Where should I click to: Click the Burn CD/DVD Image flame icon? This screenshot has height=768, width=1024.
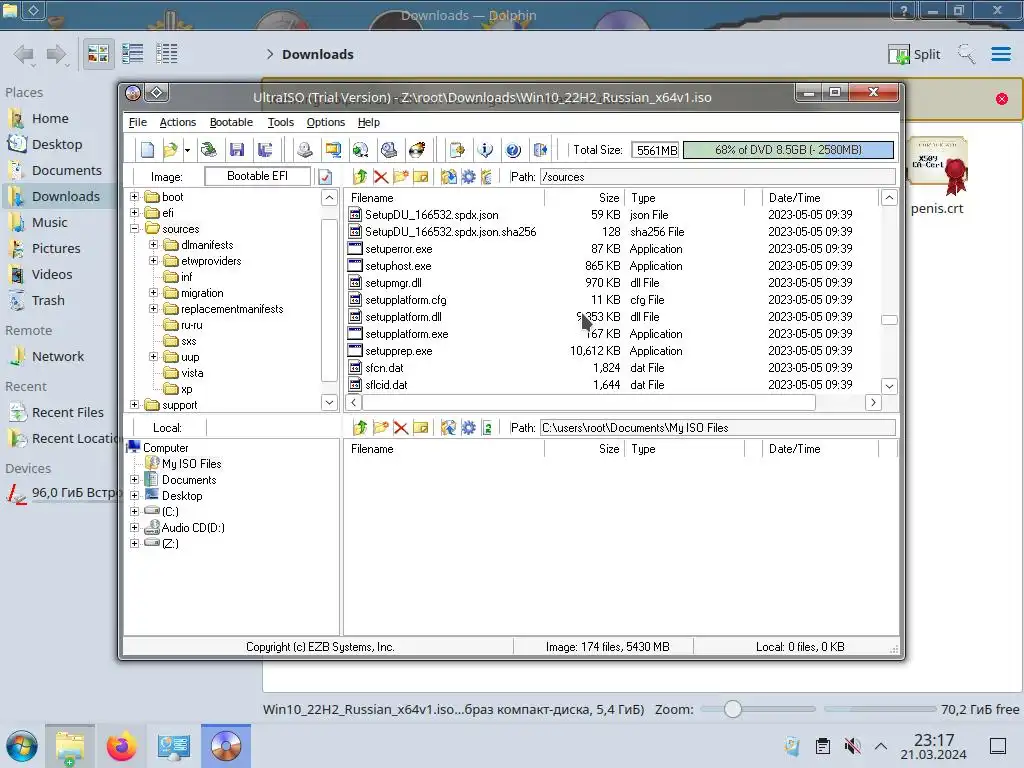point(417,150)
